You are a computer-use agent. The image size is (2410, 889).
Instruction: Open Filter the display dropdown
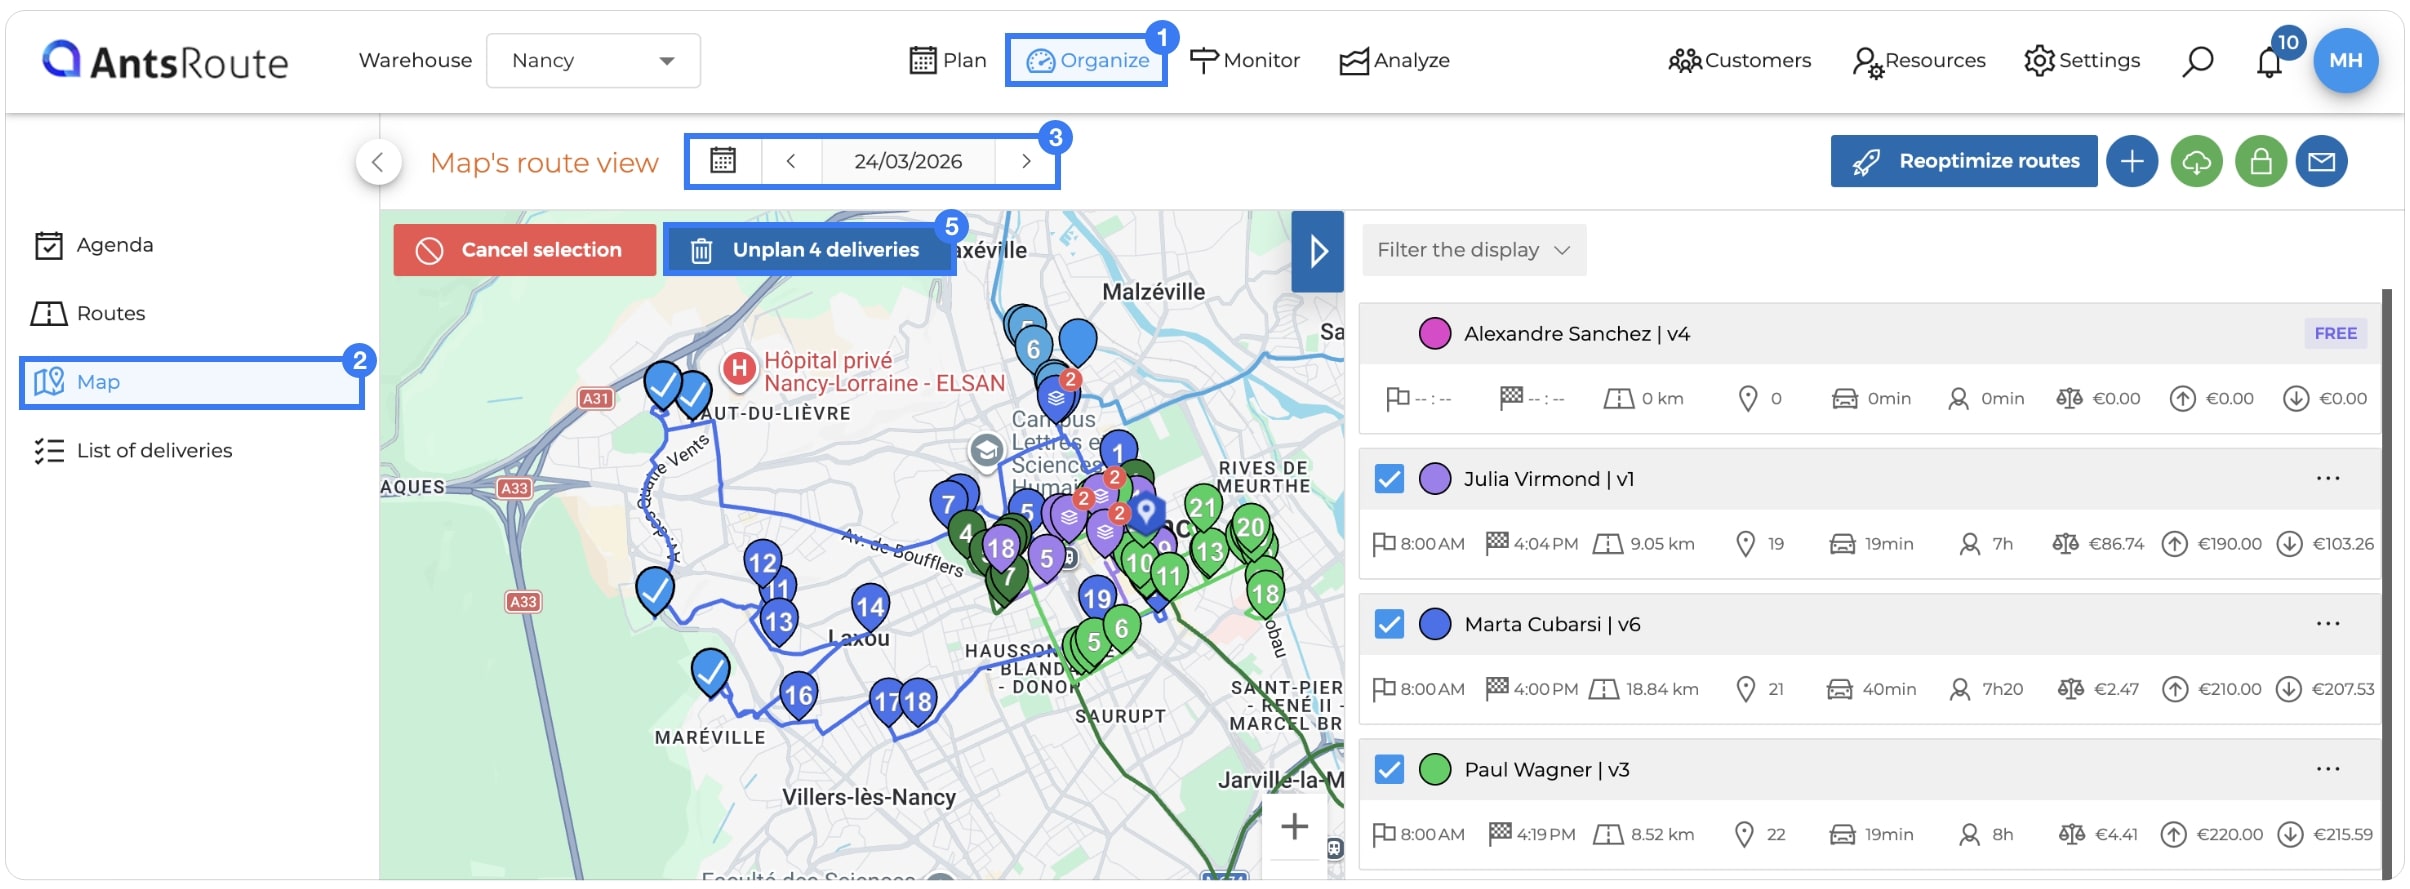coord(1474,250)
